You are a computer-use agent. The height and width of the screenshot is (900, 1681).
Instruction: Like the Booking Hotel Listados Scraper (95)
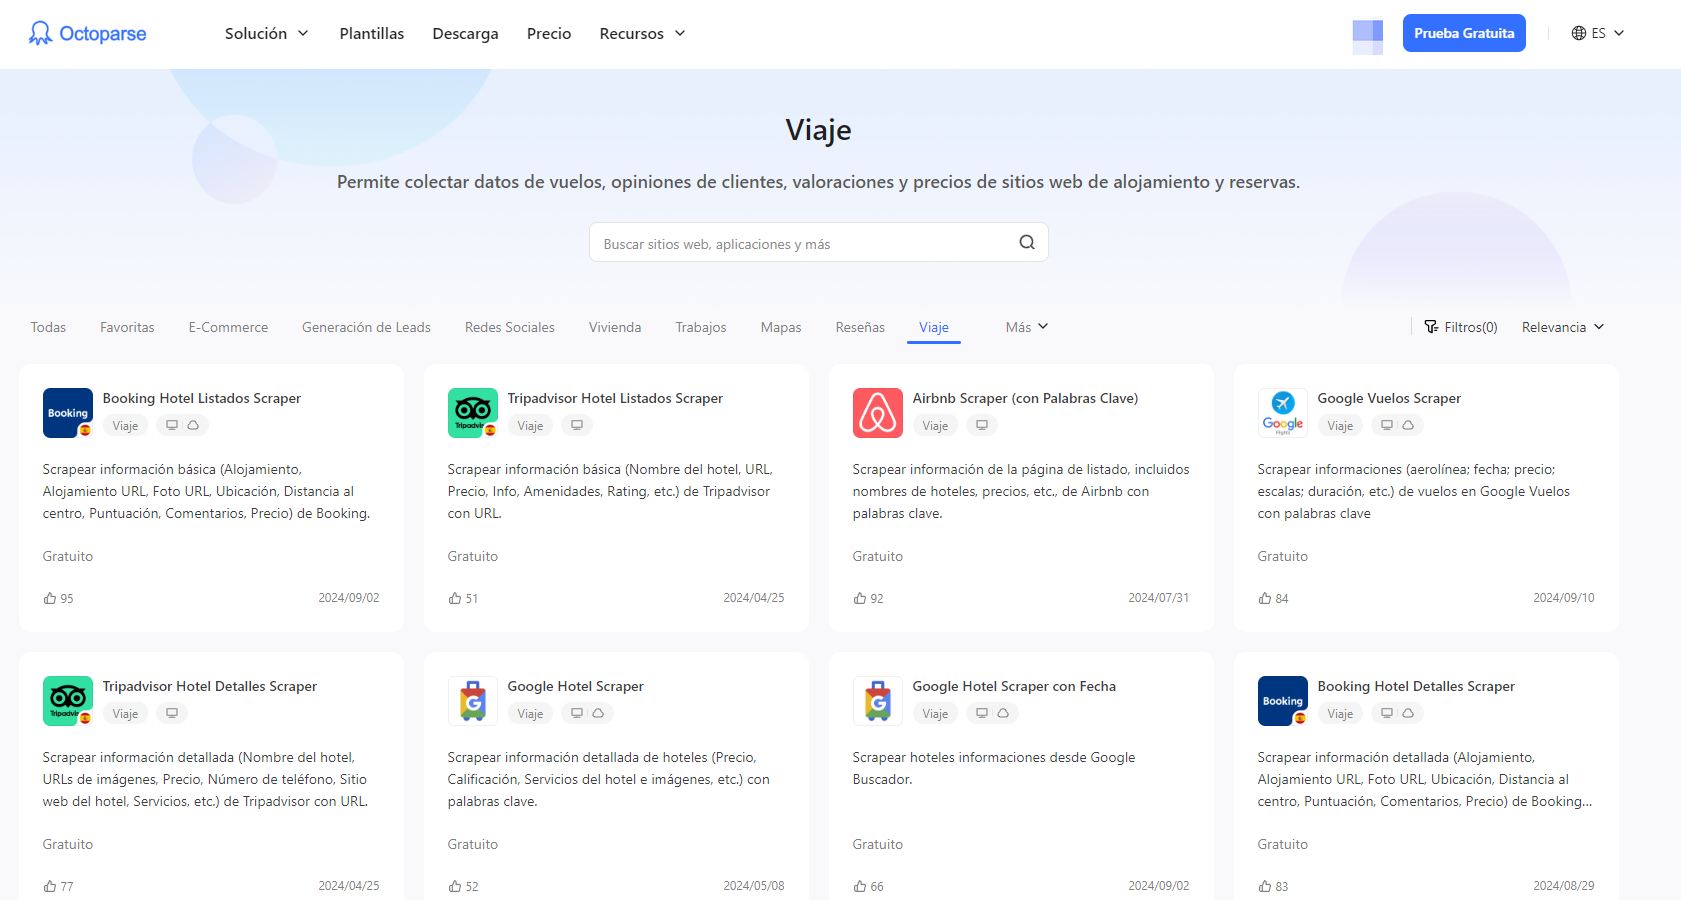50,598
